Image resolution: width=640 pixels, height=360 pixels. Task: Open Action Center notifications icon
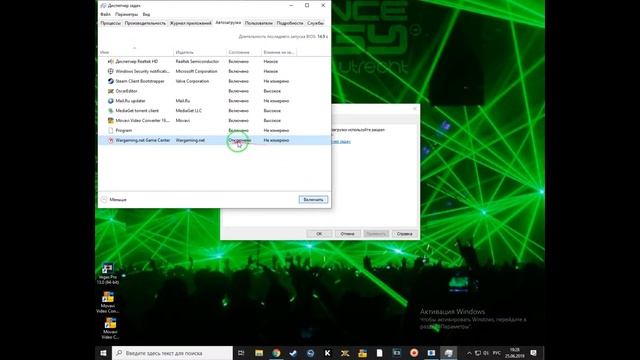pyautogui.click(x=533, y=353)
